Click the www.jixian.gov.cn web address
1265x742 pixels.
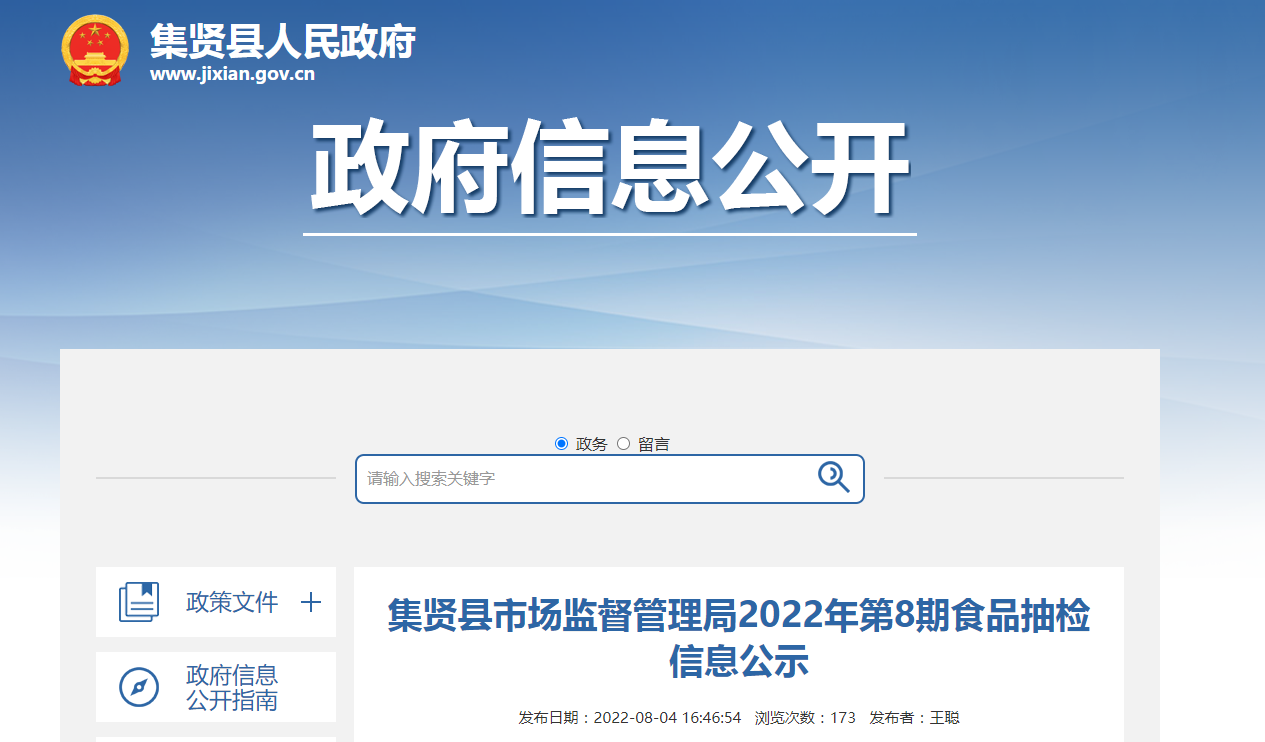click(x=232, y=75)
